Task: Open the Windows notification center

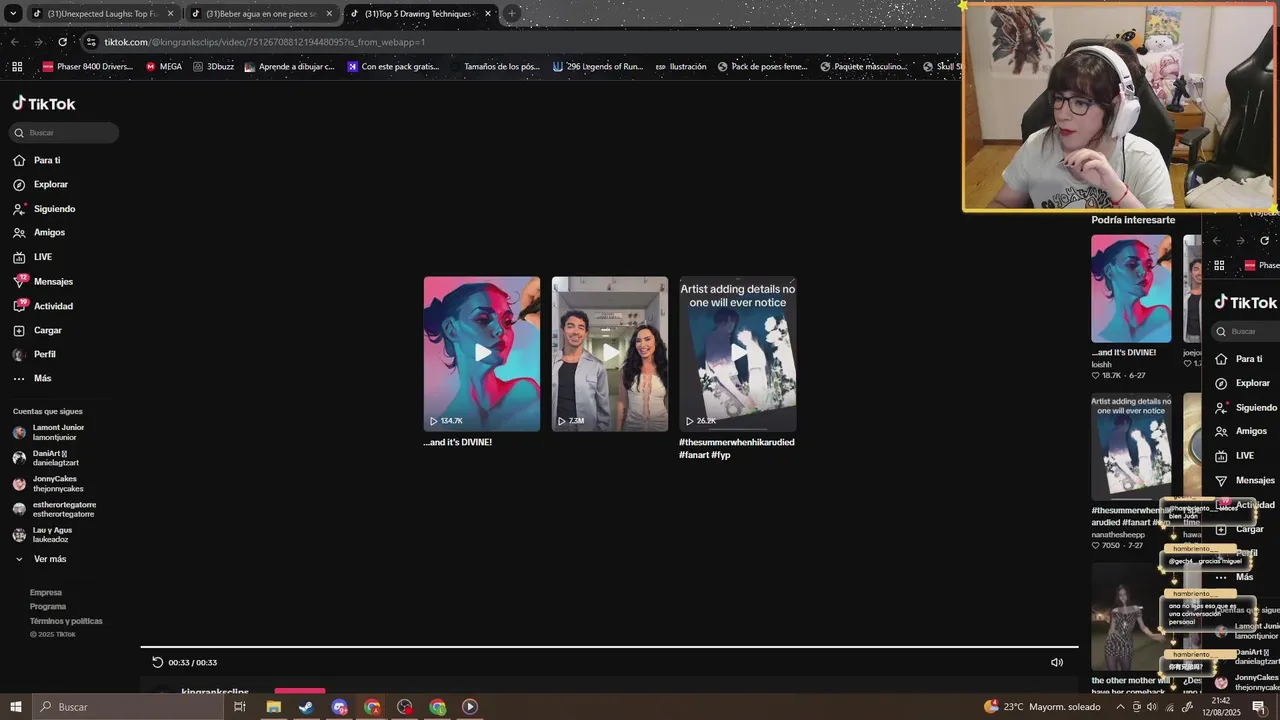Action: pos(1259,707)
